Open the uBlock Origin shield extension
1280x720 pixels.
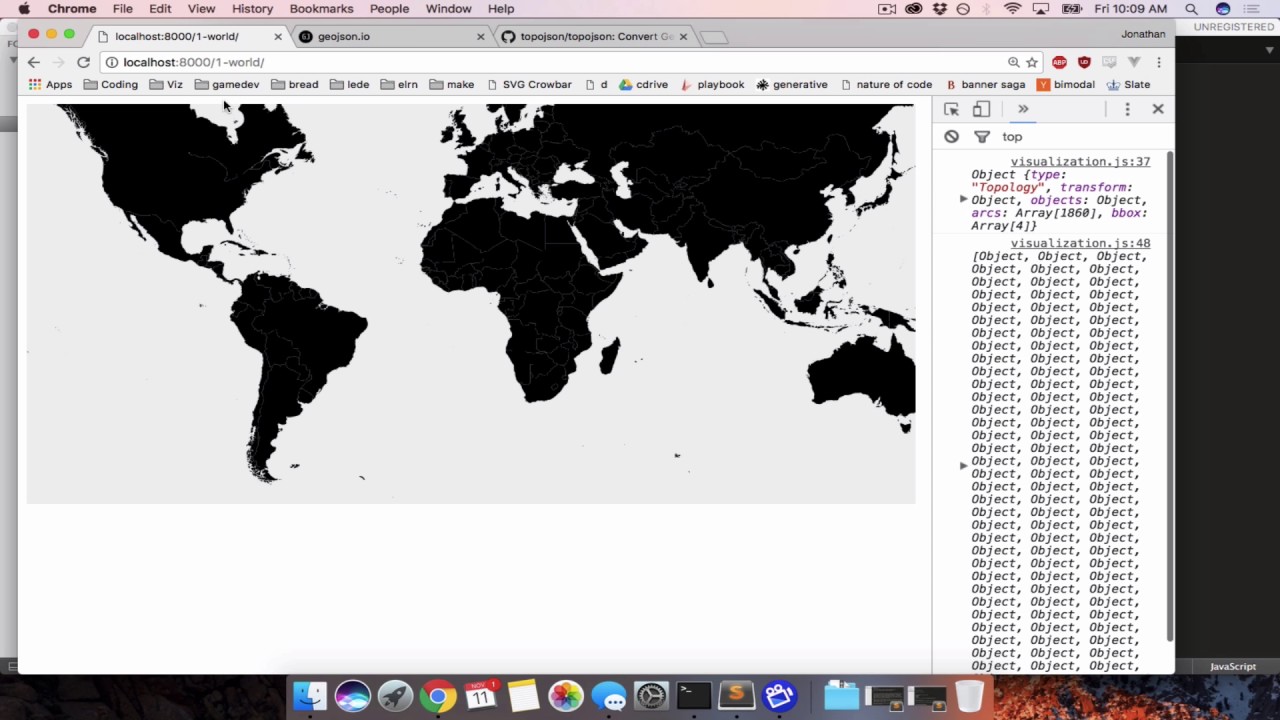pyautogui.click(x=1084, y=62)
